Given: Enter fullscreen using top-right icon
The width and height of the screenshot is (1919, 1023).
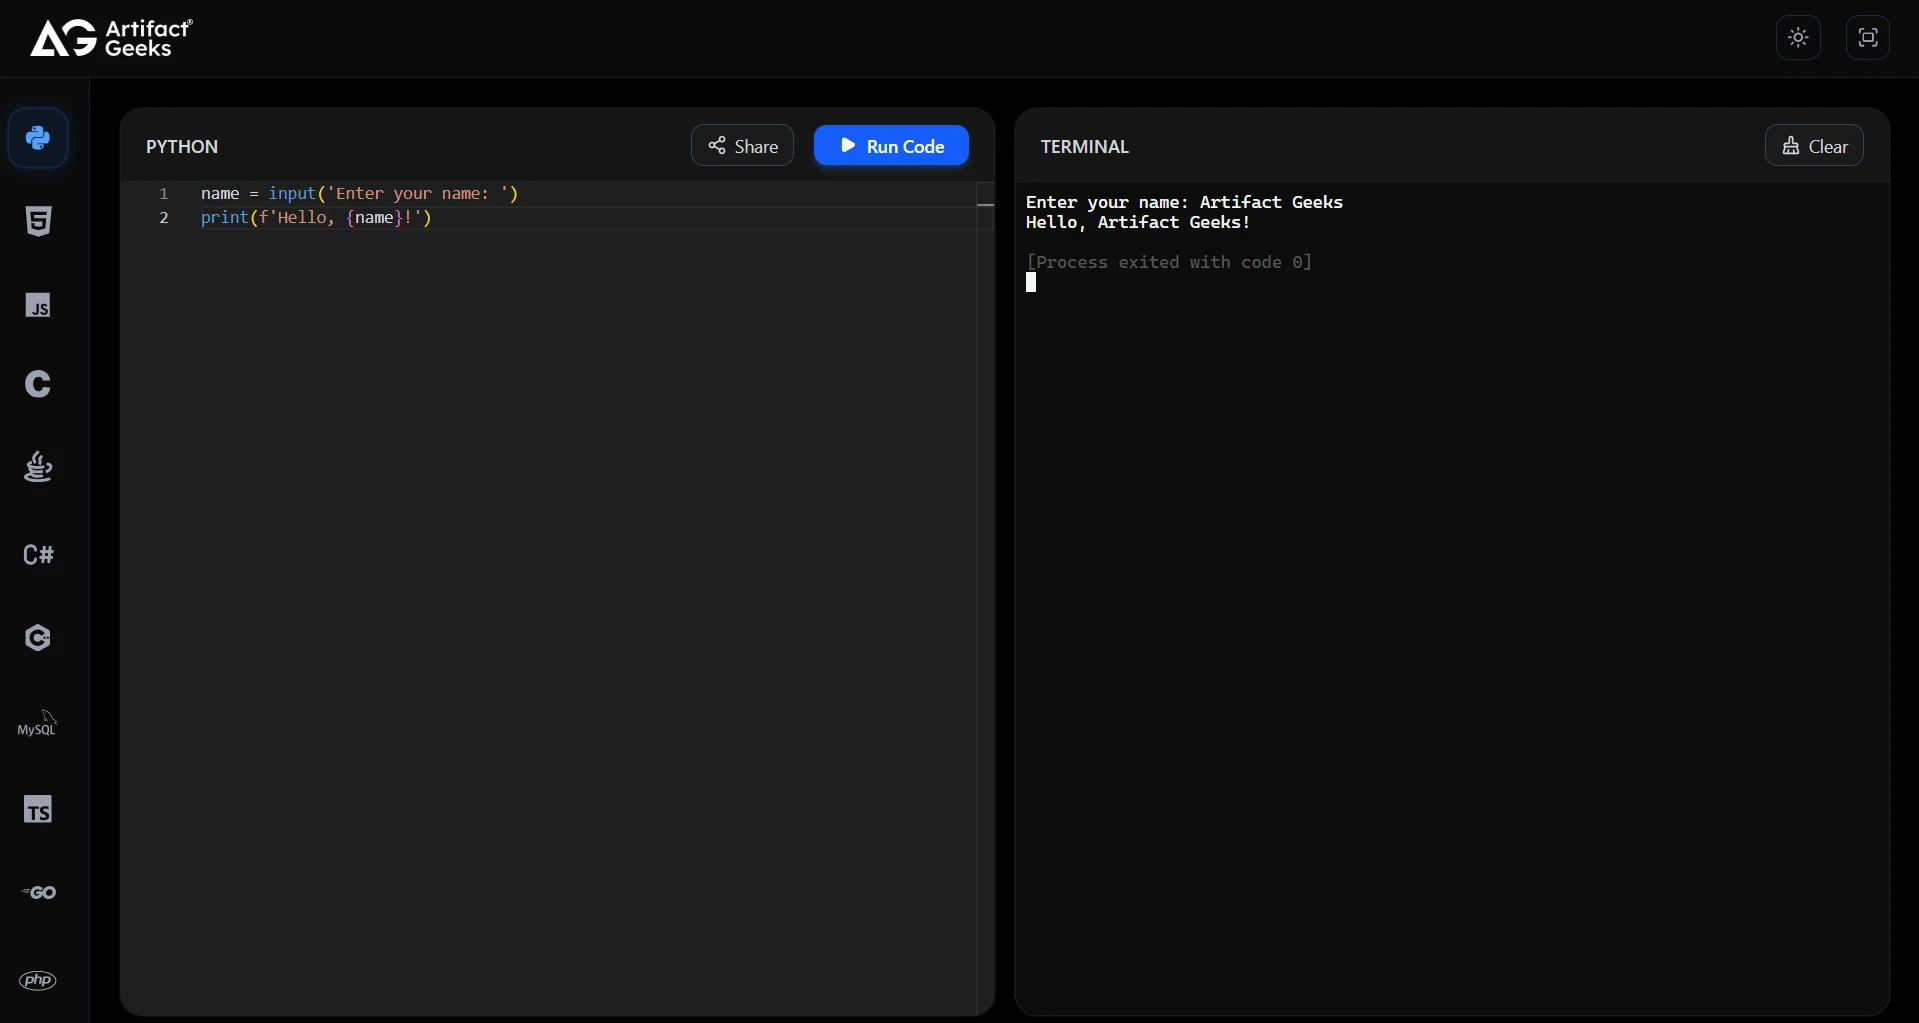Looking at the screenshot, I should tap(1866, 38).
